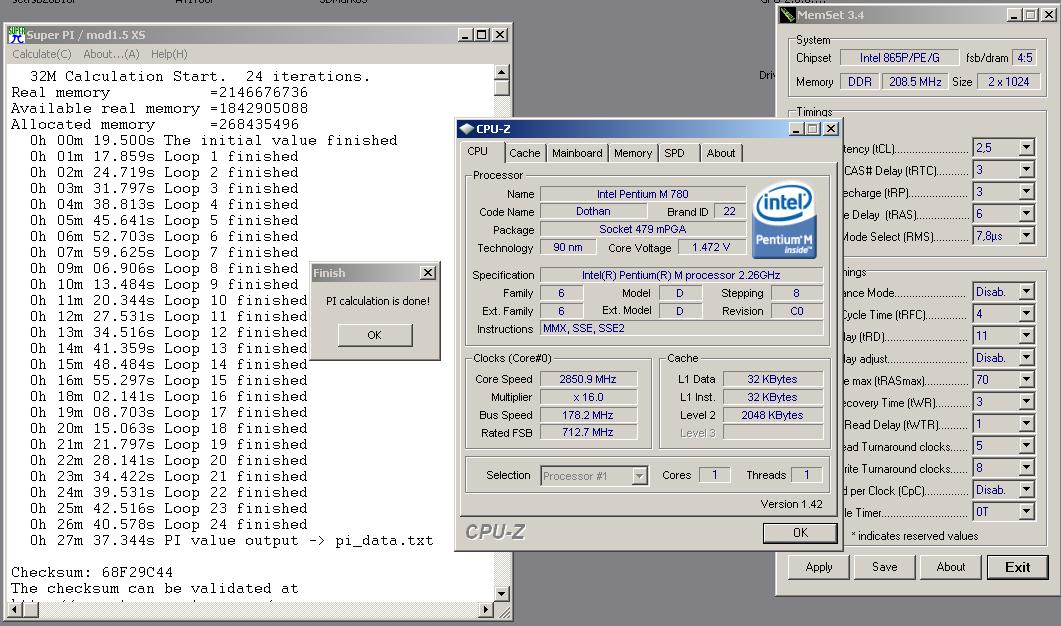Image resolution: width=1061 pixels, height=626 pixels.
Task: Click Apply in MemSet
Action: pos(819,567)
